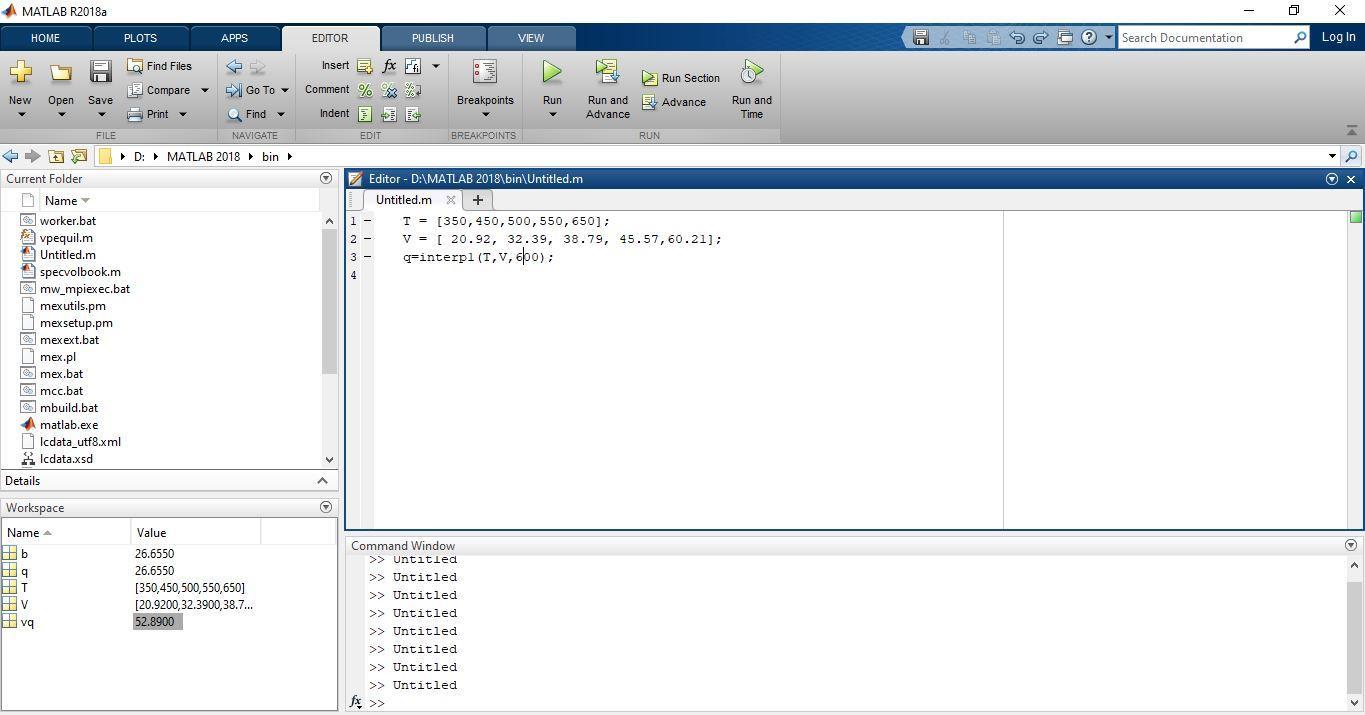Click the Save icon in toolbar
Viewport: 1365px width, 715px height.
pos(100,72)
